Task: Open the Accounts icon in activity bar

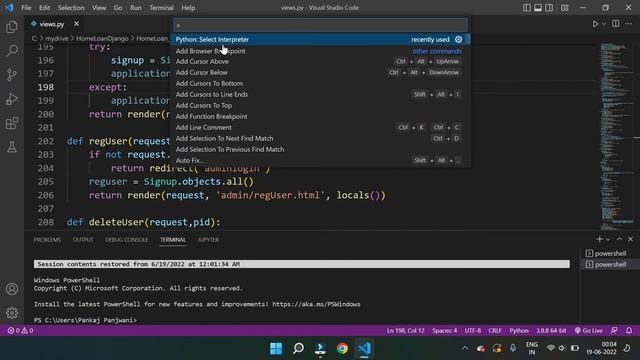Action: pos(12,289)
